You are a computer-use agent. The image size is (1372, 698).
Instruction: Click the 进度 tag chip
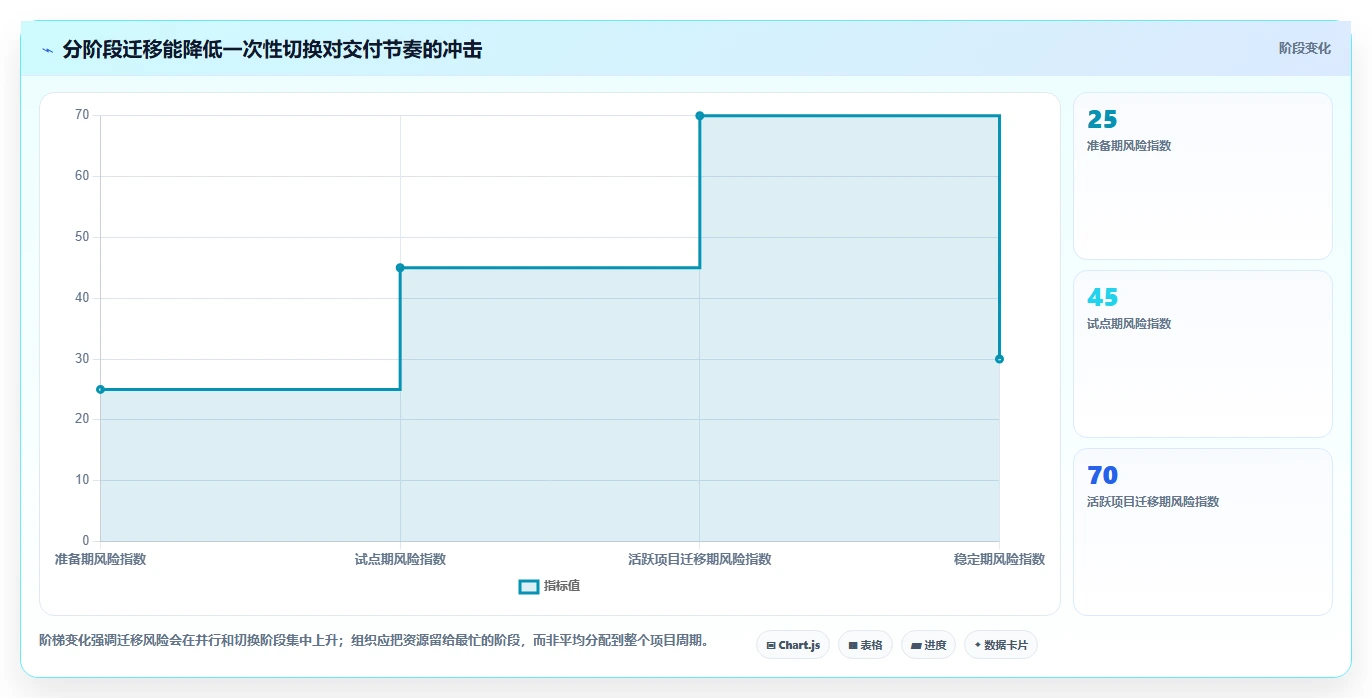tap(928, 645)
